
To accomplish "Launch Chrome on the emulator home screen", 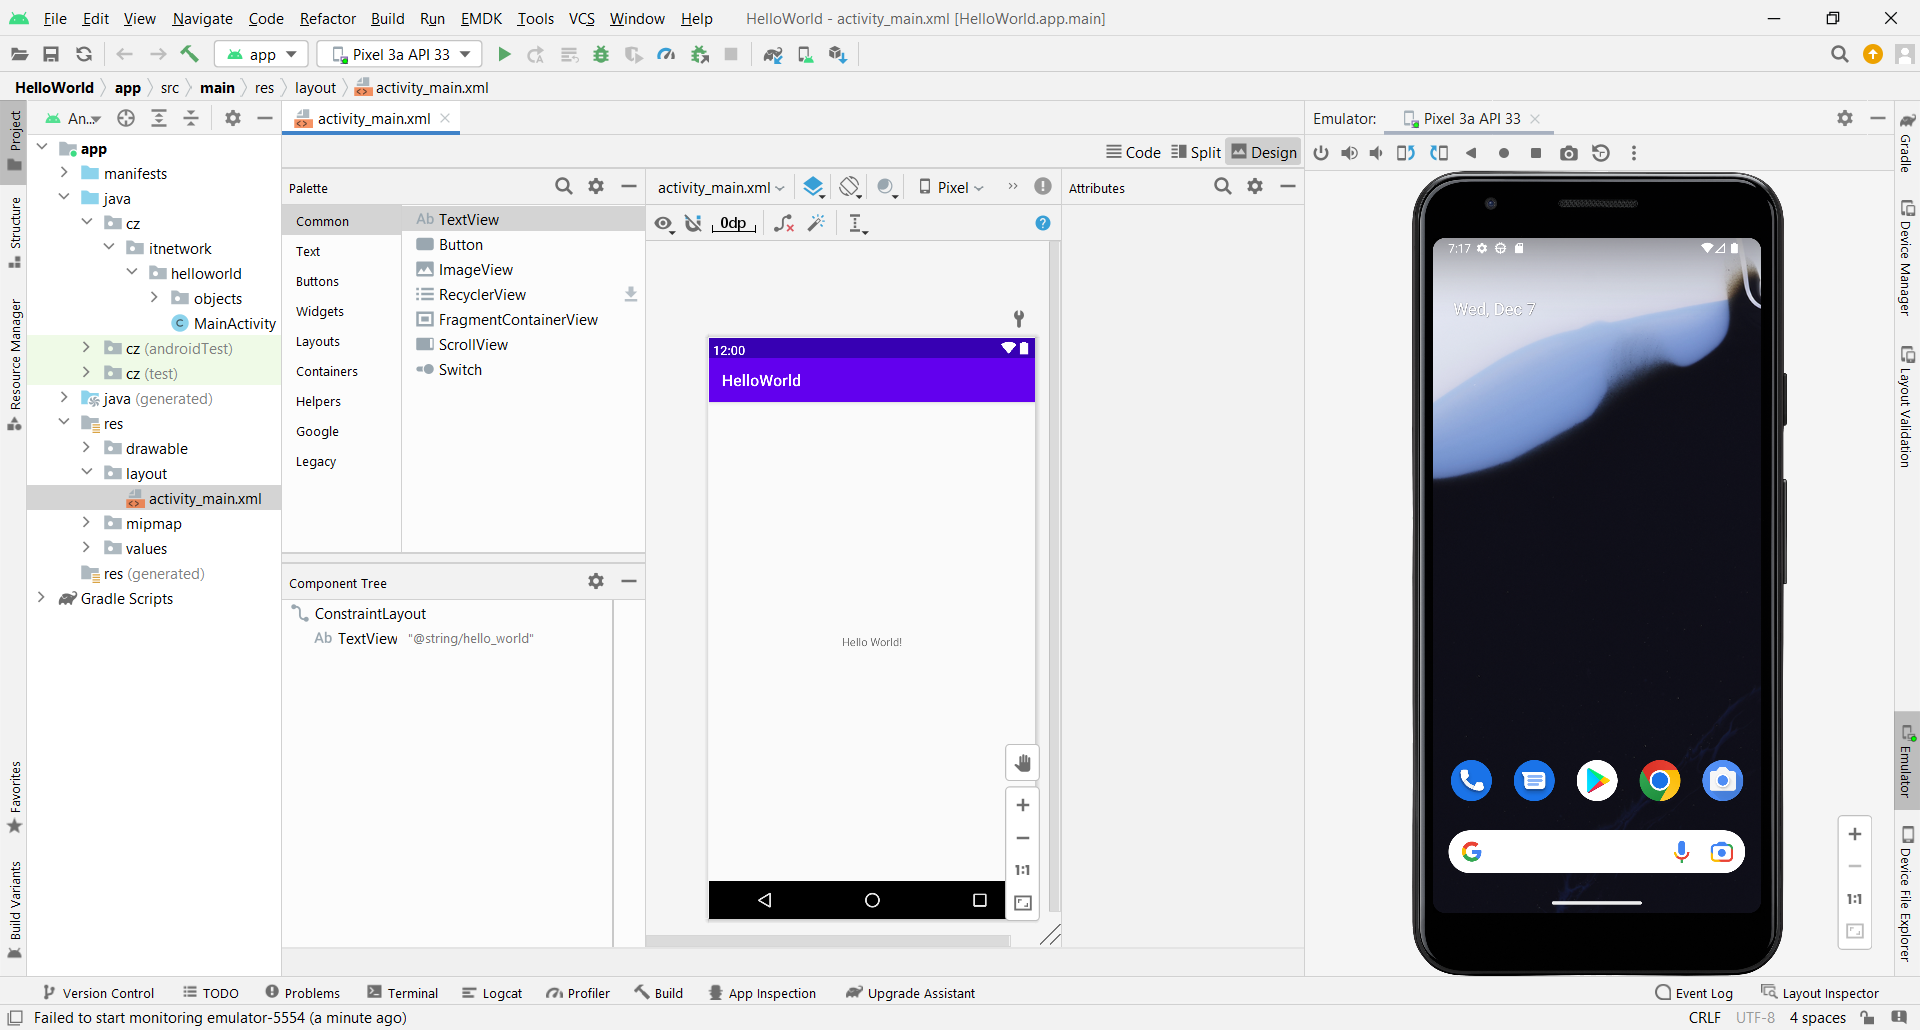I will click(1659, 780).
